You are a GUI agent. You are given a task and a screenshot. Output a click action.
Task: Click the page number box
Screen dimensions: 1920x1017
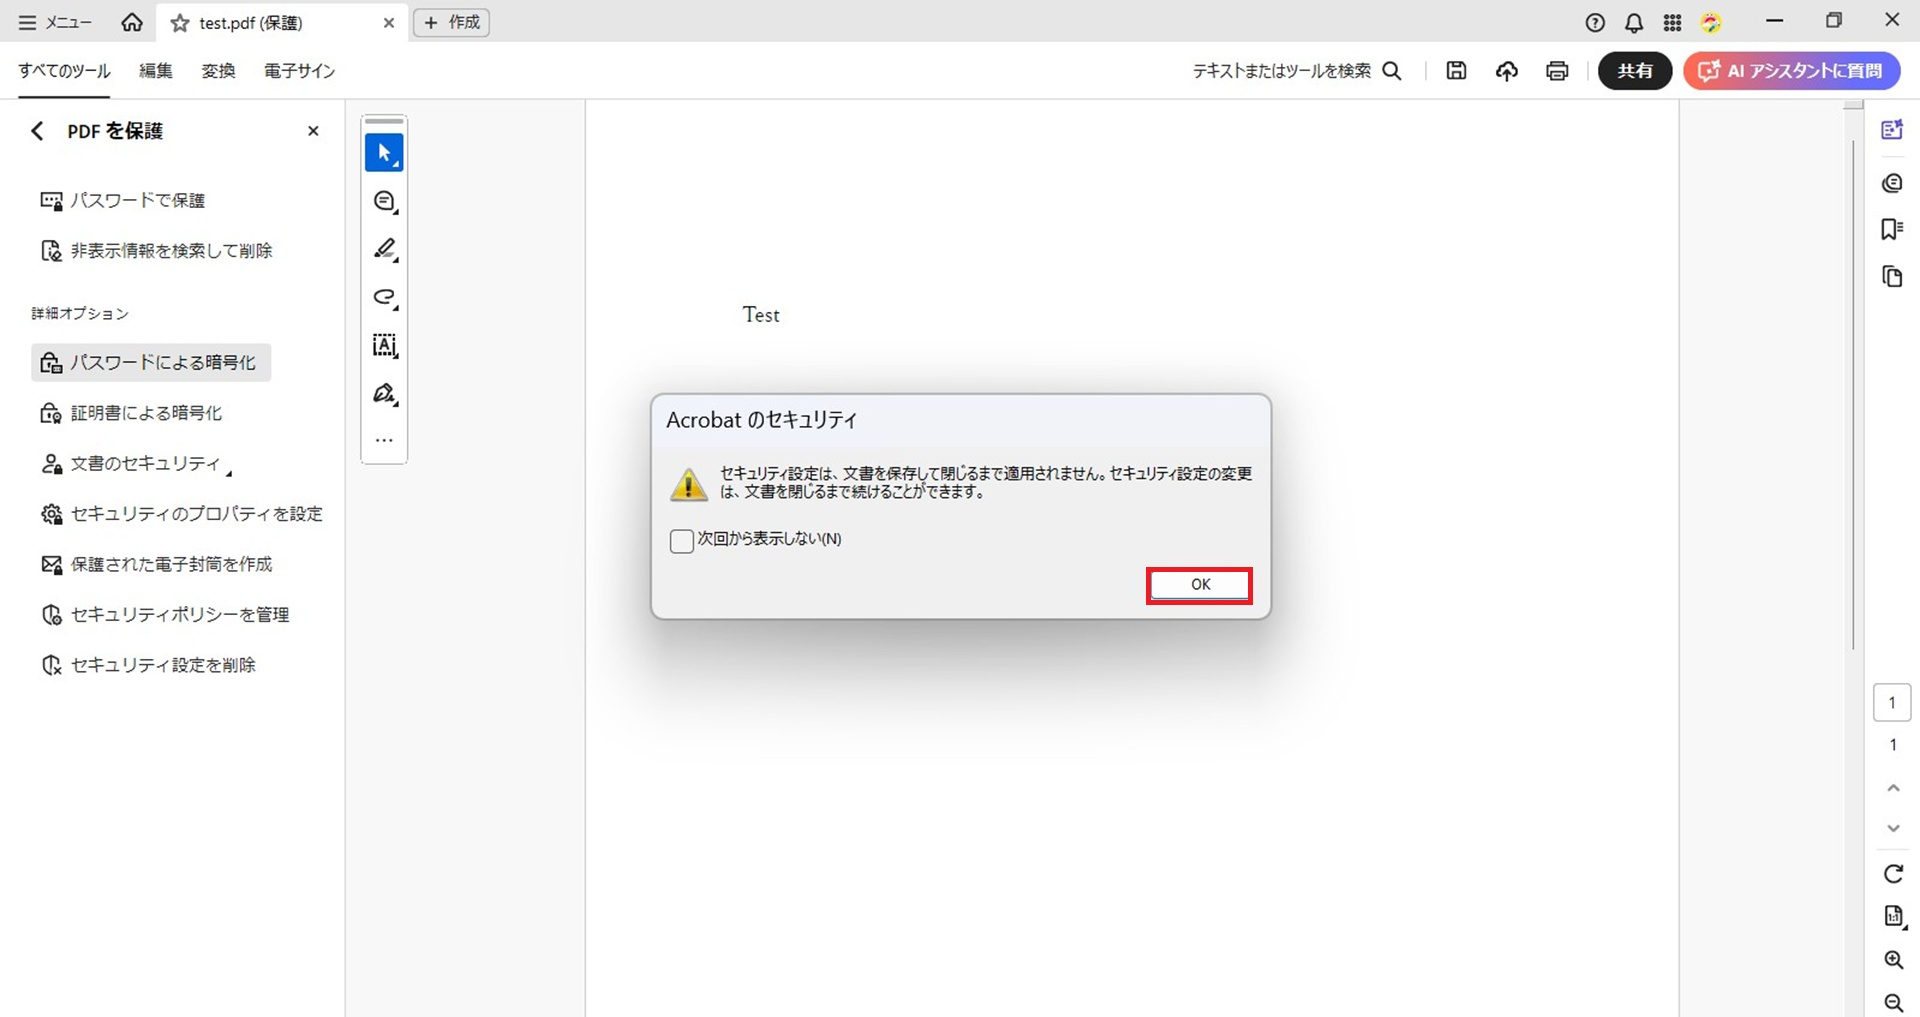pyautogui.click(x=1891, y=703)
